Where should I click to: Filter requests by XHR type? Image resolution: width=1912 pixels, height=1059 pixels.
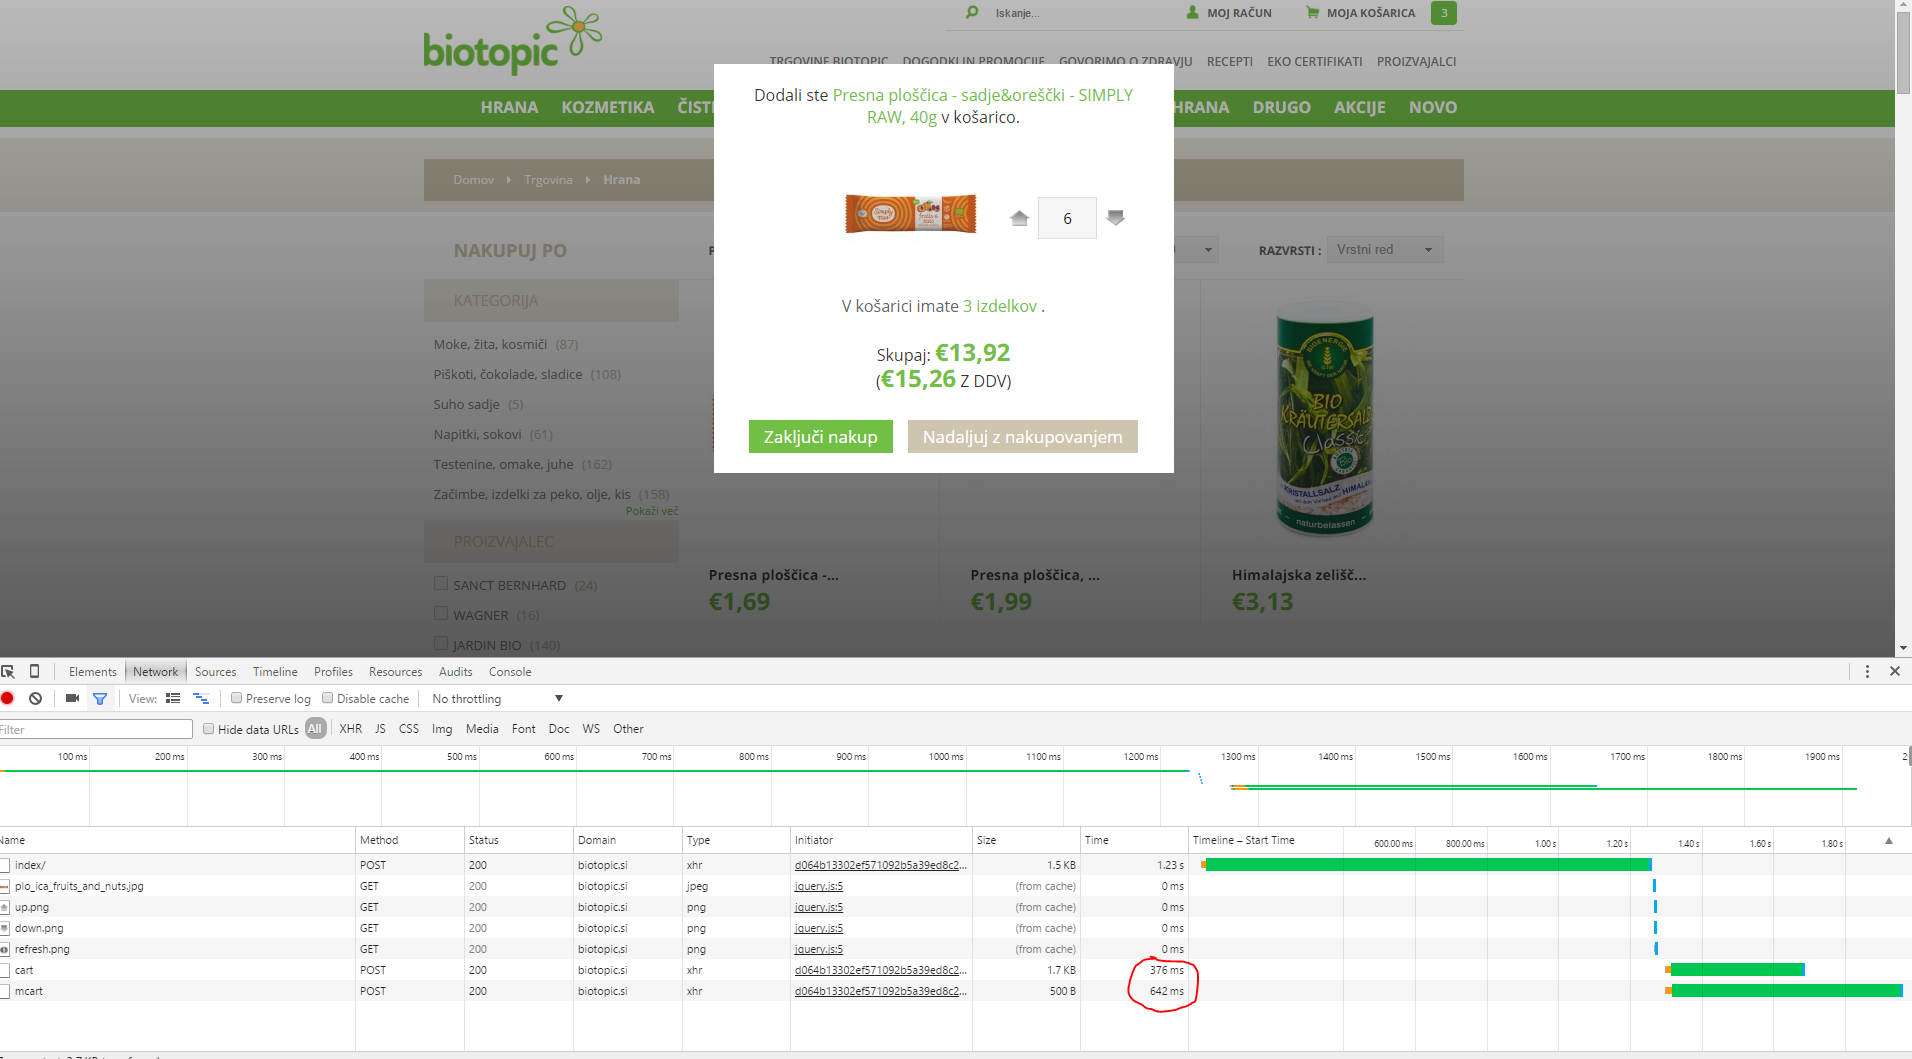[x=350, y=729]
